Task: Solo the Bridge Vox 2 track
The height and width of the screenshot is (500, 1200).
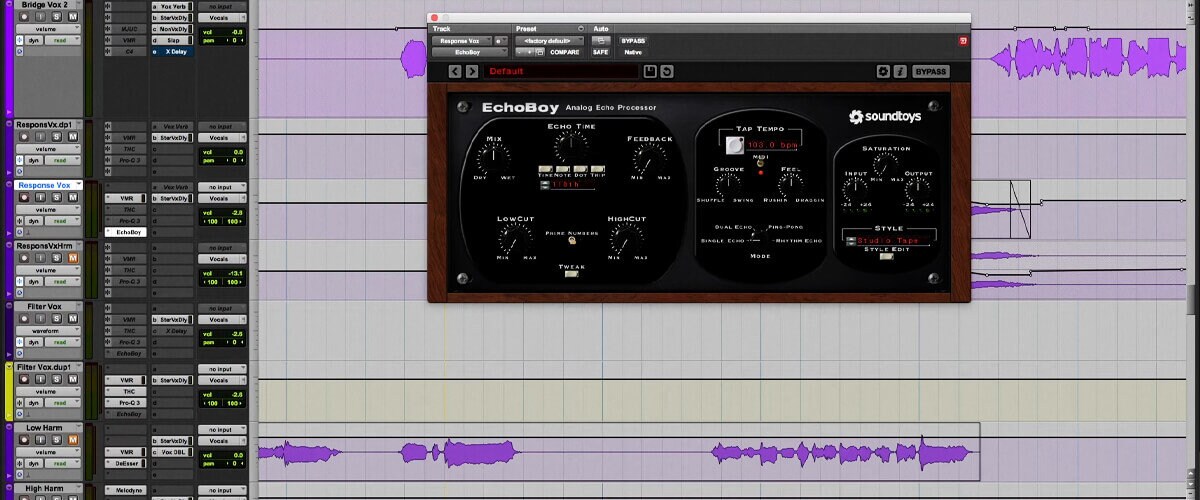Action: [56, 17]
